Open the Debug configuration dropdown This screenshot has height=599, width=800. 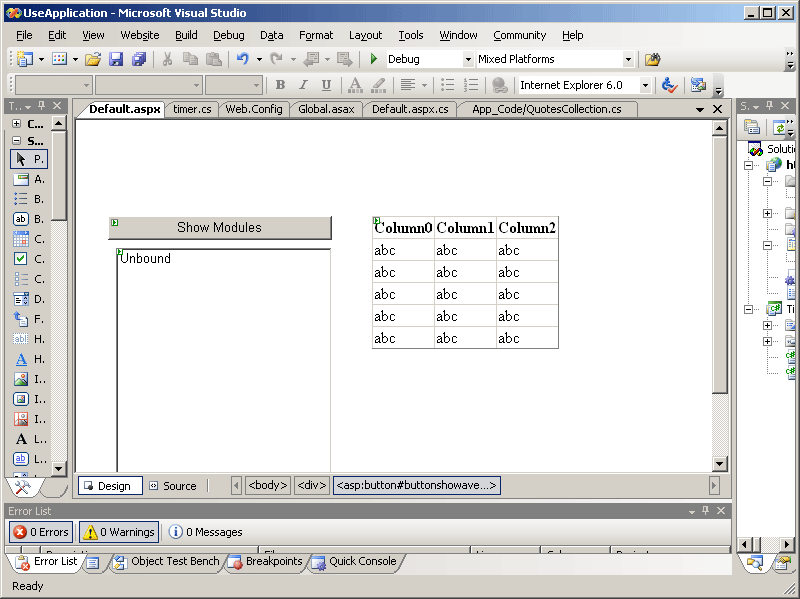[467, 60]
